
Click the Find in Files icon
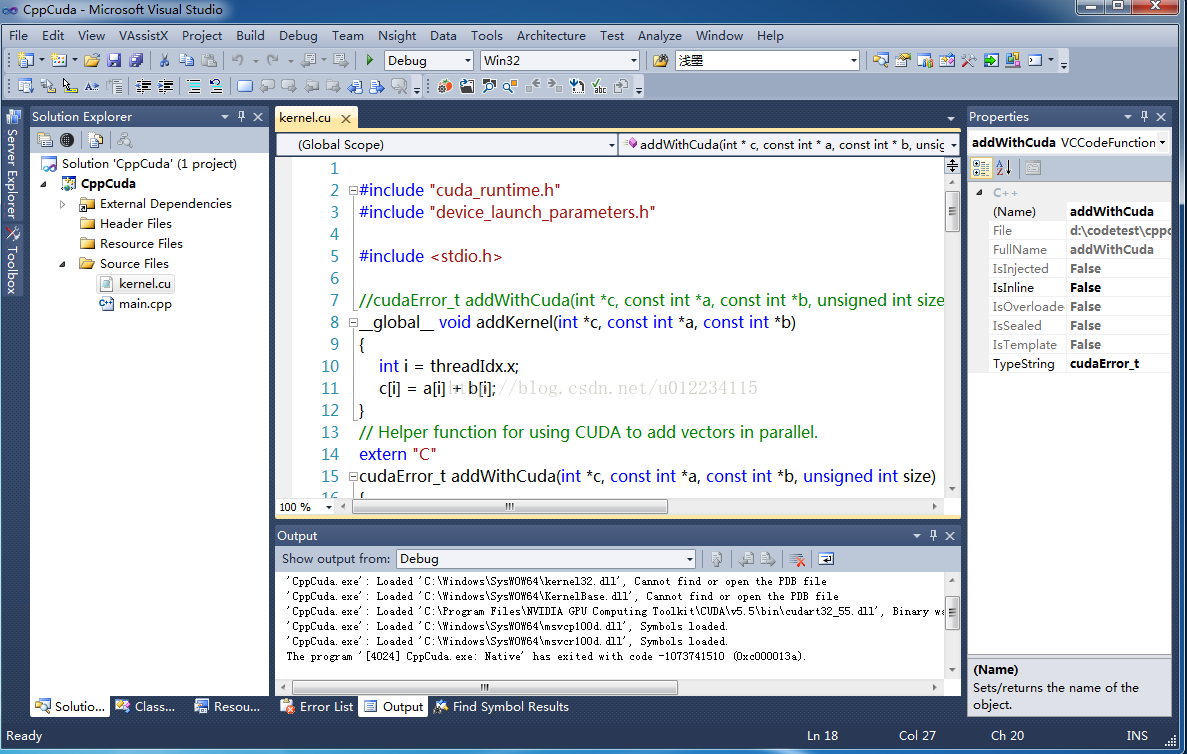tap(661, 61)
